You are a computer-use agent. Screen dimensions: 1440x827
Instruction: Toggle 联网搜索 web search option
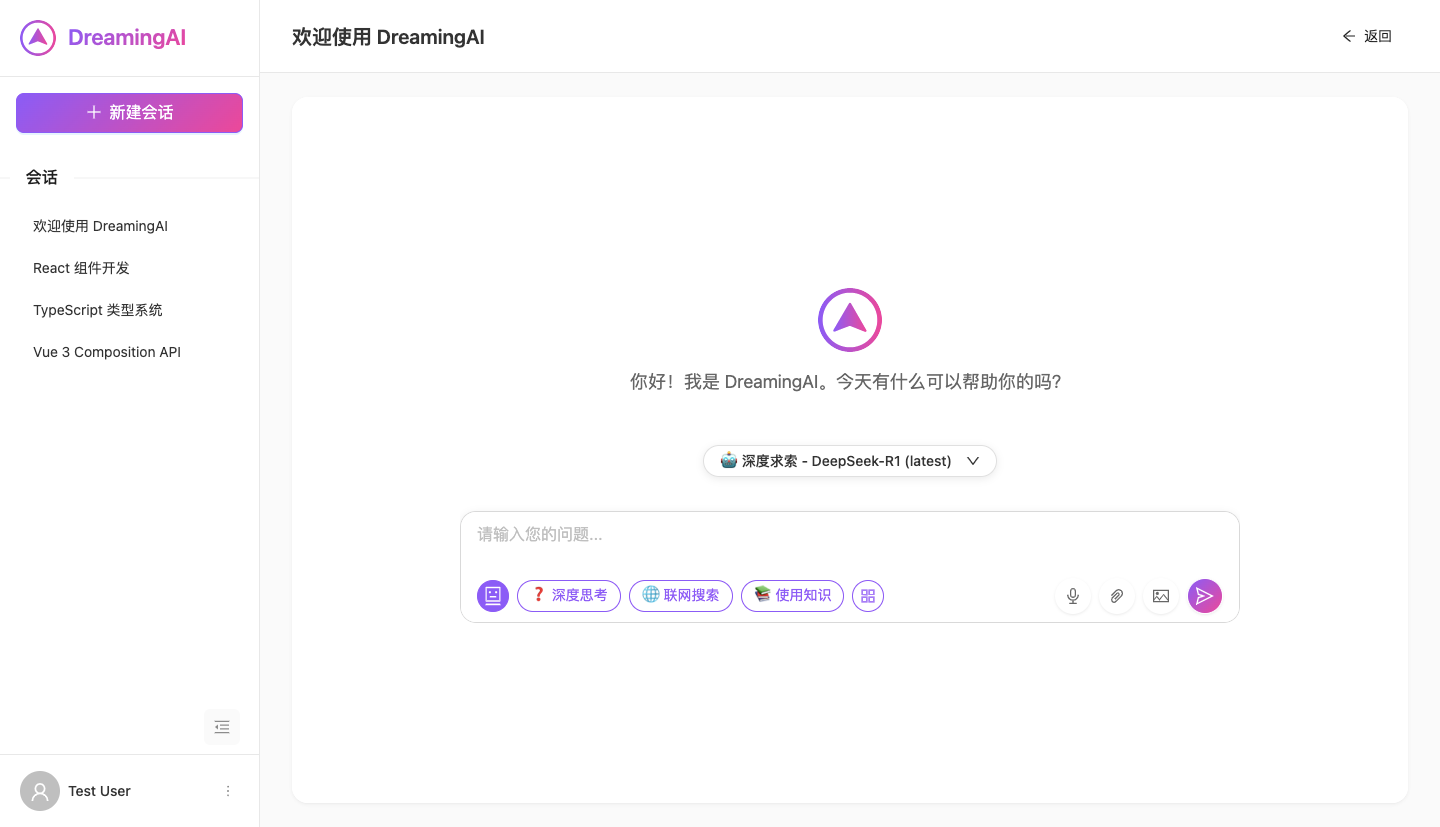(x=681, y=596)
